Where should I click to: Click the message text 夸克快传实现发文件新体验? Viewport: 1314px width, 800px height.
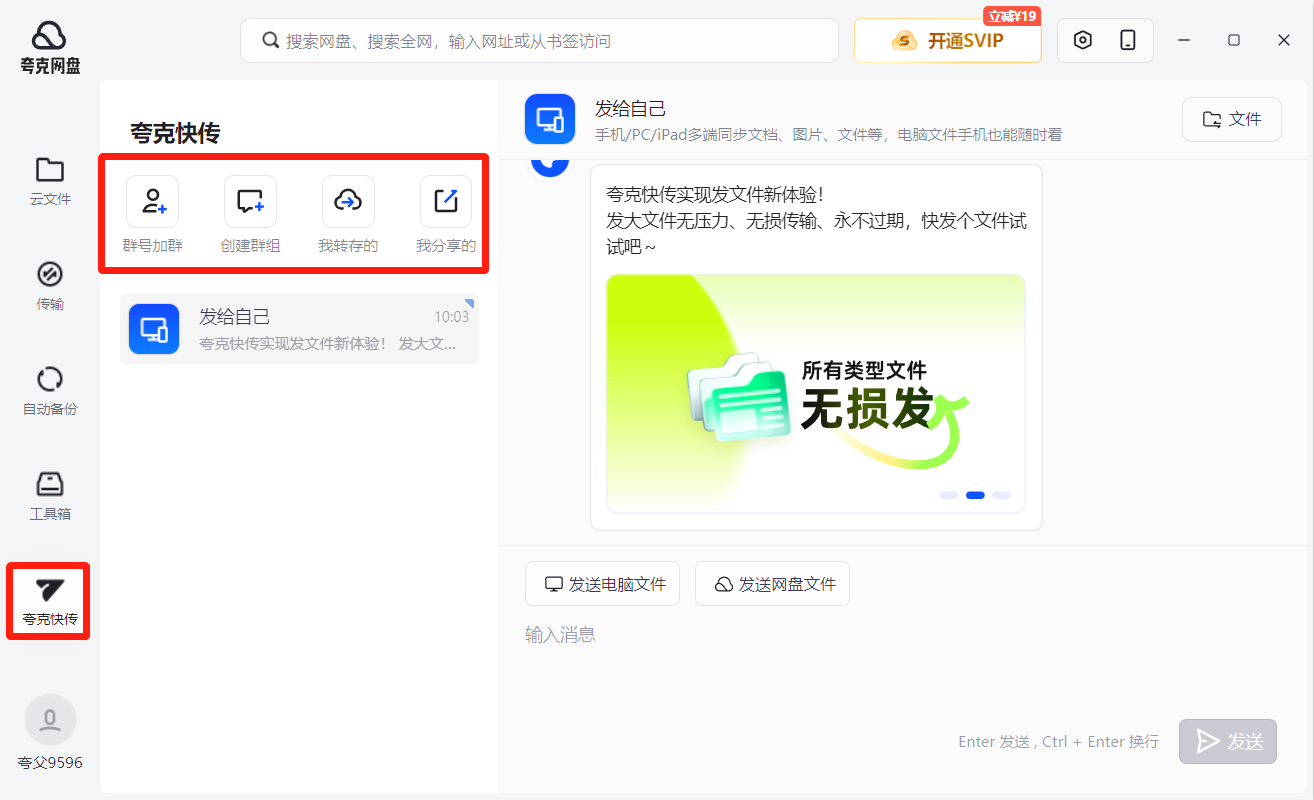click(x=714, y=194)
